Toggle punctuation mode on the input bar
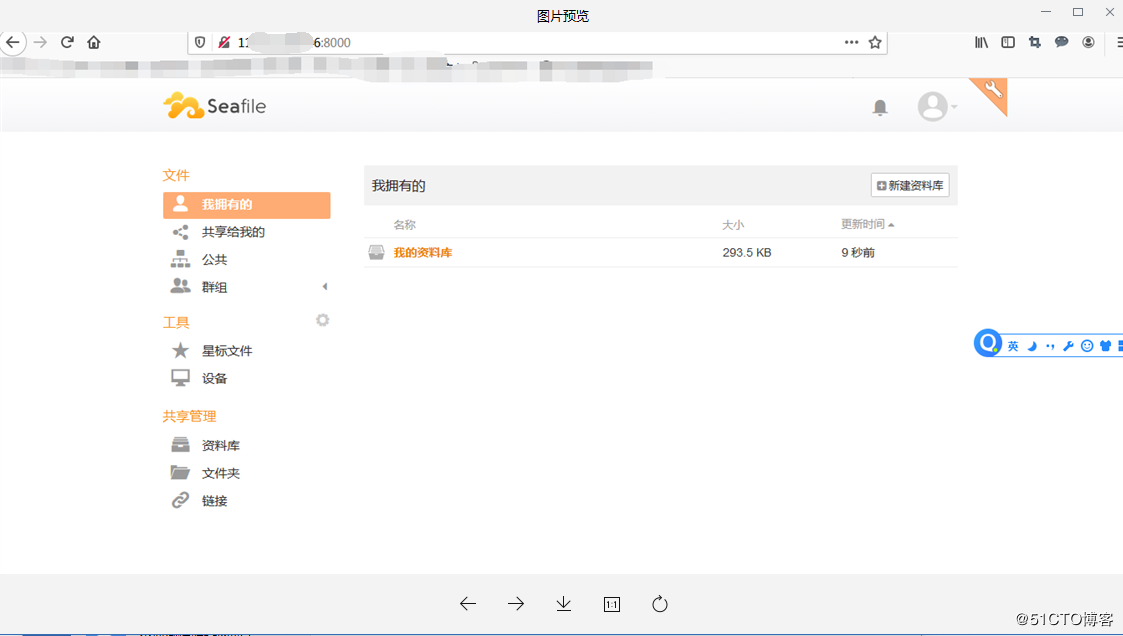Viewport: 1123px width, 636px height. tap(1050, 345)
